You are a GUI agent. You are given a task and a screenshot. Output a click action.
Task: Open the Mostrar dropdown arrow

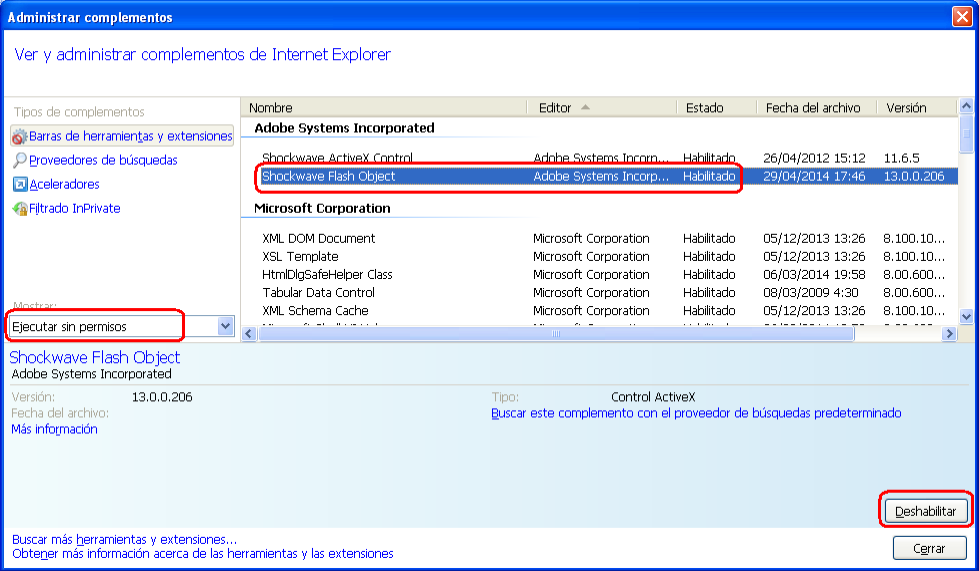click(x=225, y=326)
